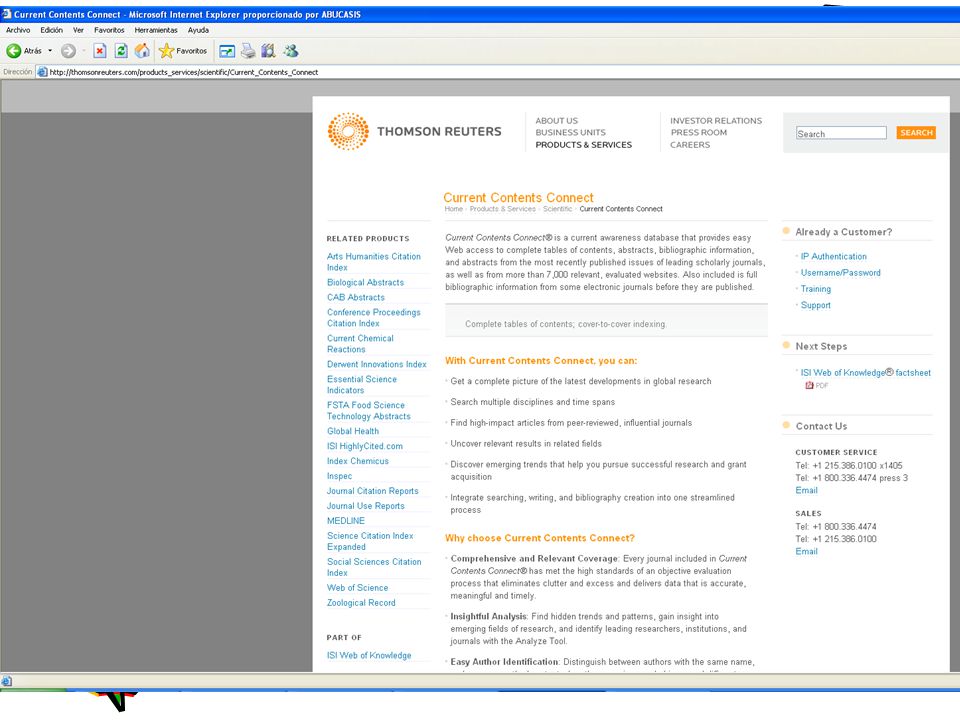Screen dimensions: 960x720
Task: Open INVESTOR RELATIONS link
Action: tap(716, 121)
